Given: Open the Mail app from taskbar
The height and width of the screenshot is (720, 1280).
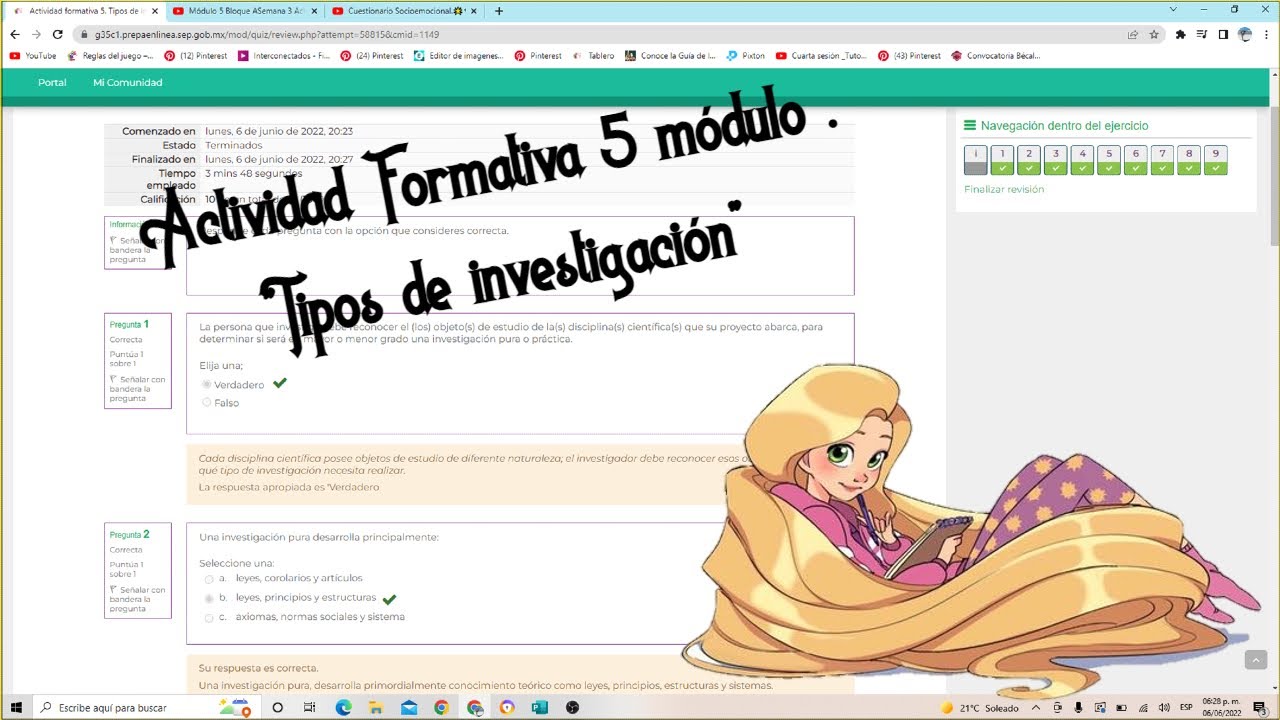Looking at the screenshot, I should [409, 707].
